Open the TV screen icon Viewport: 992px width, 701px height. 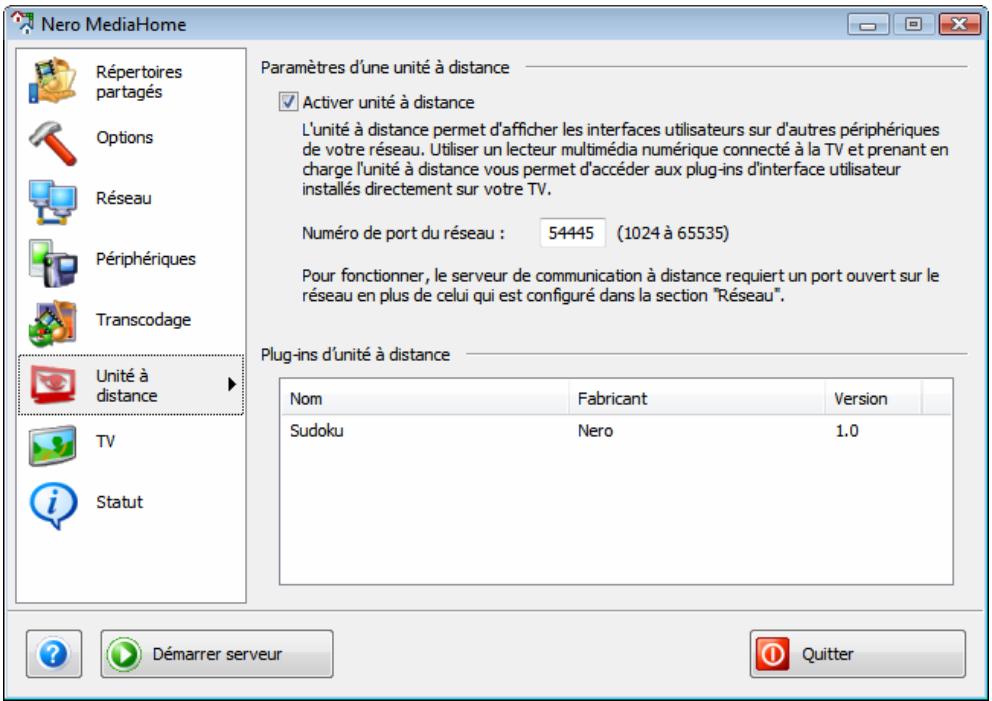tap(53, 445)
